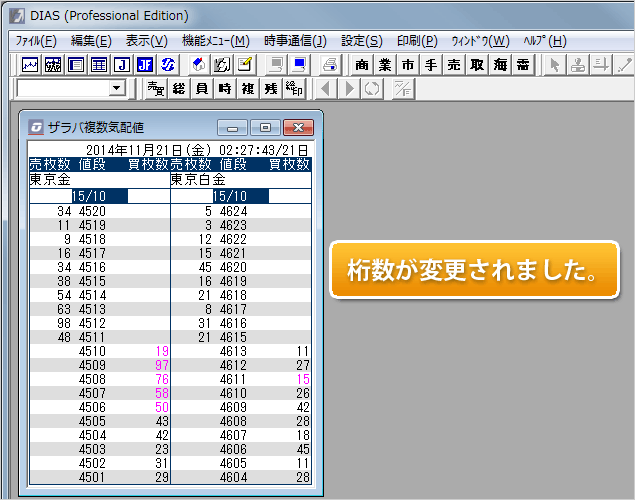
Task: Click the 時 icon in second toolbar
Action: [225, 89]
